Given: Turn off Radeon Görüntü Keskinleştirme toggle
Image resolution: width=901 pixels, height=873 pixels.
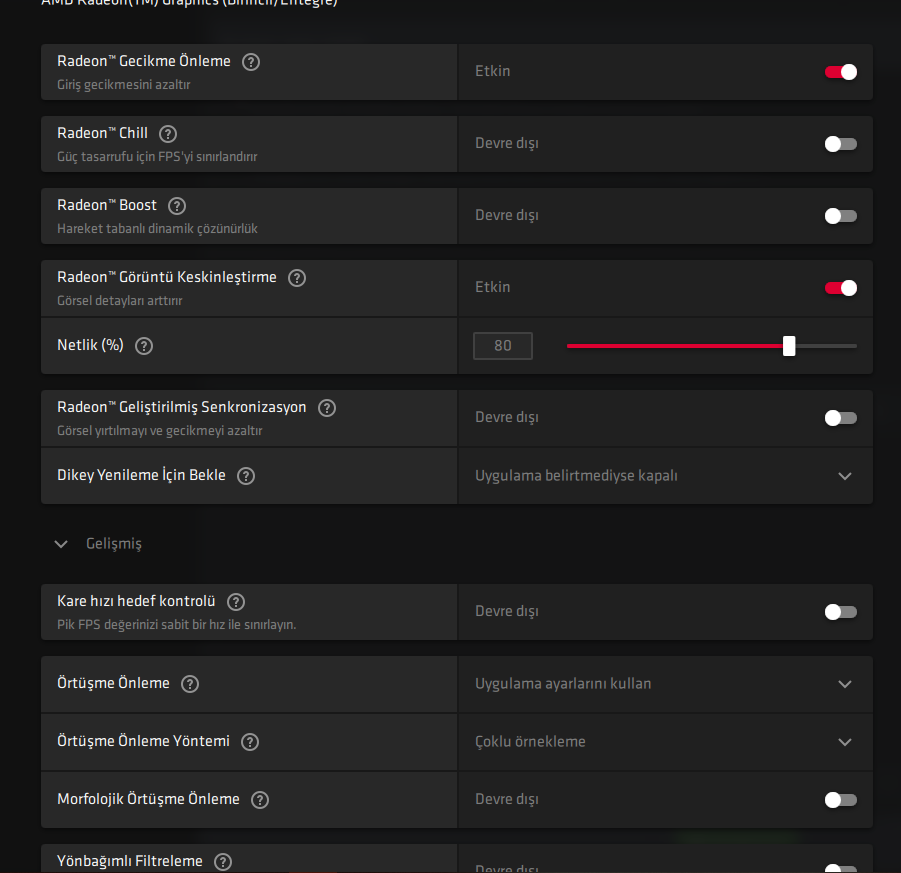Looking at the screenshot, I should tap(840, 288).
